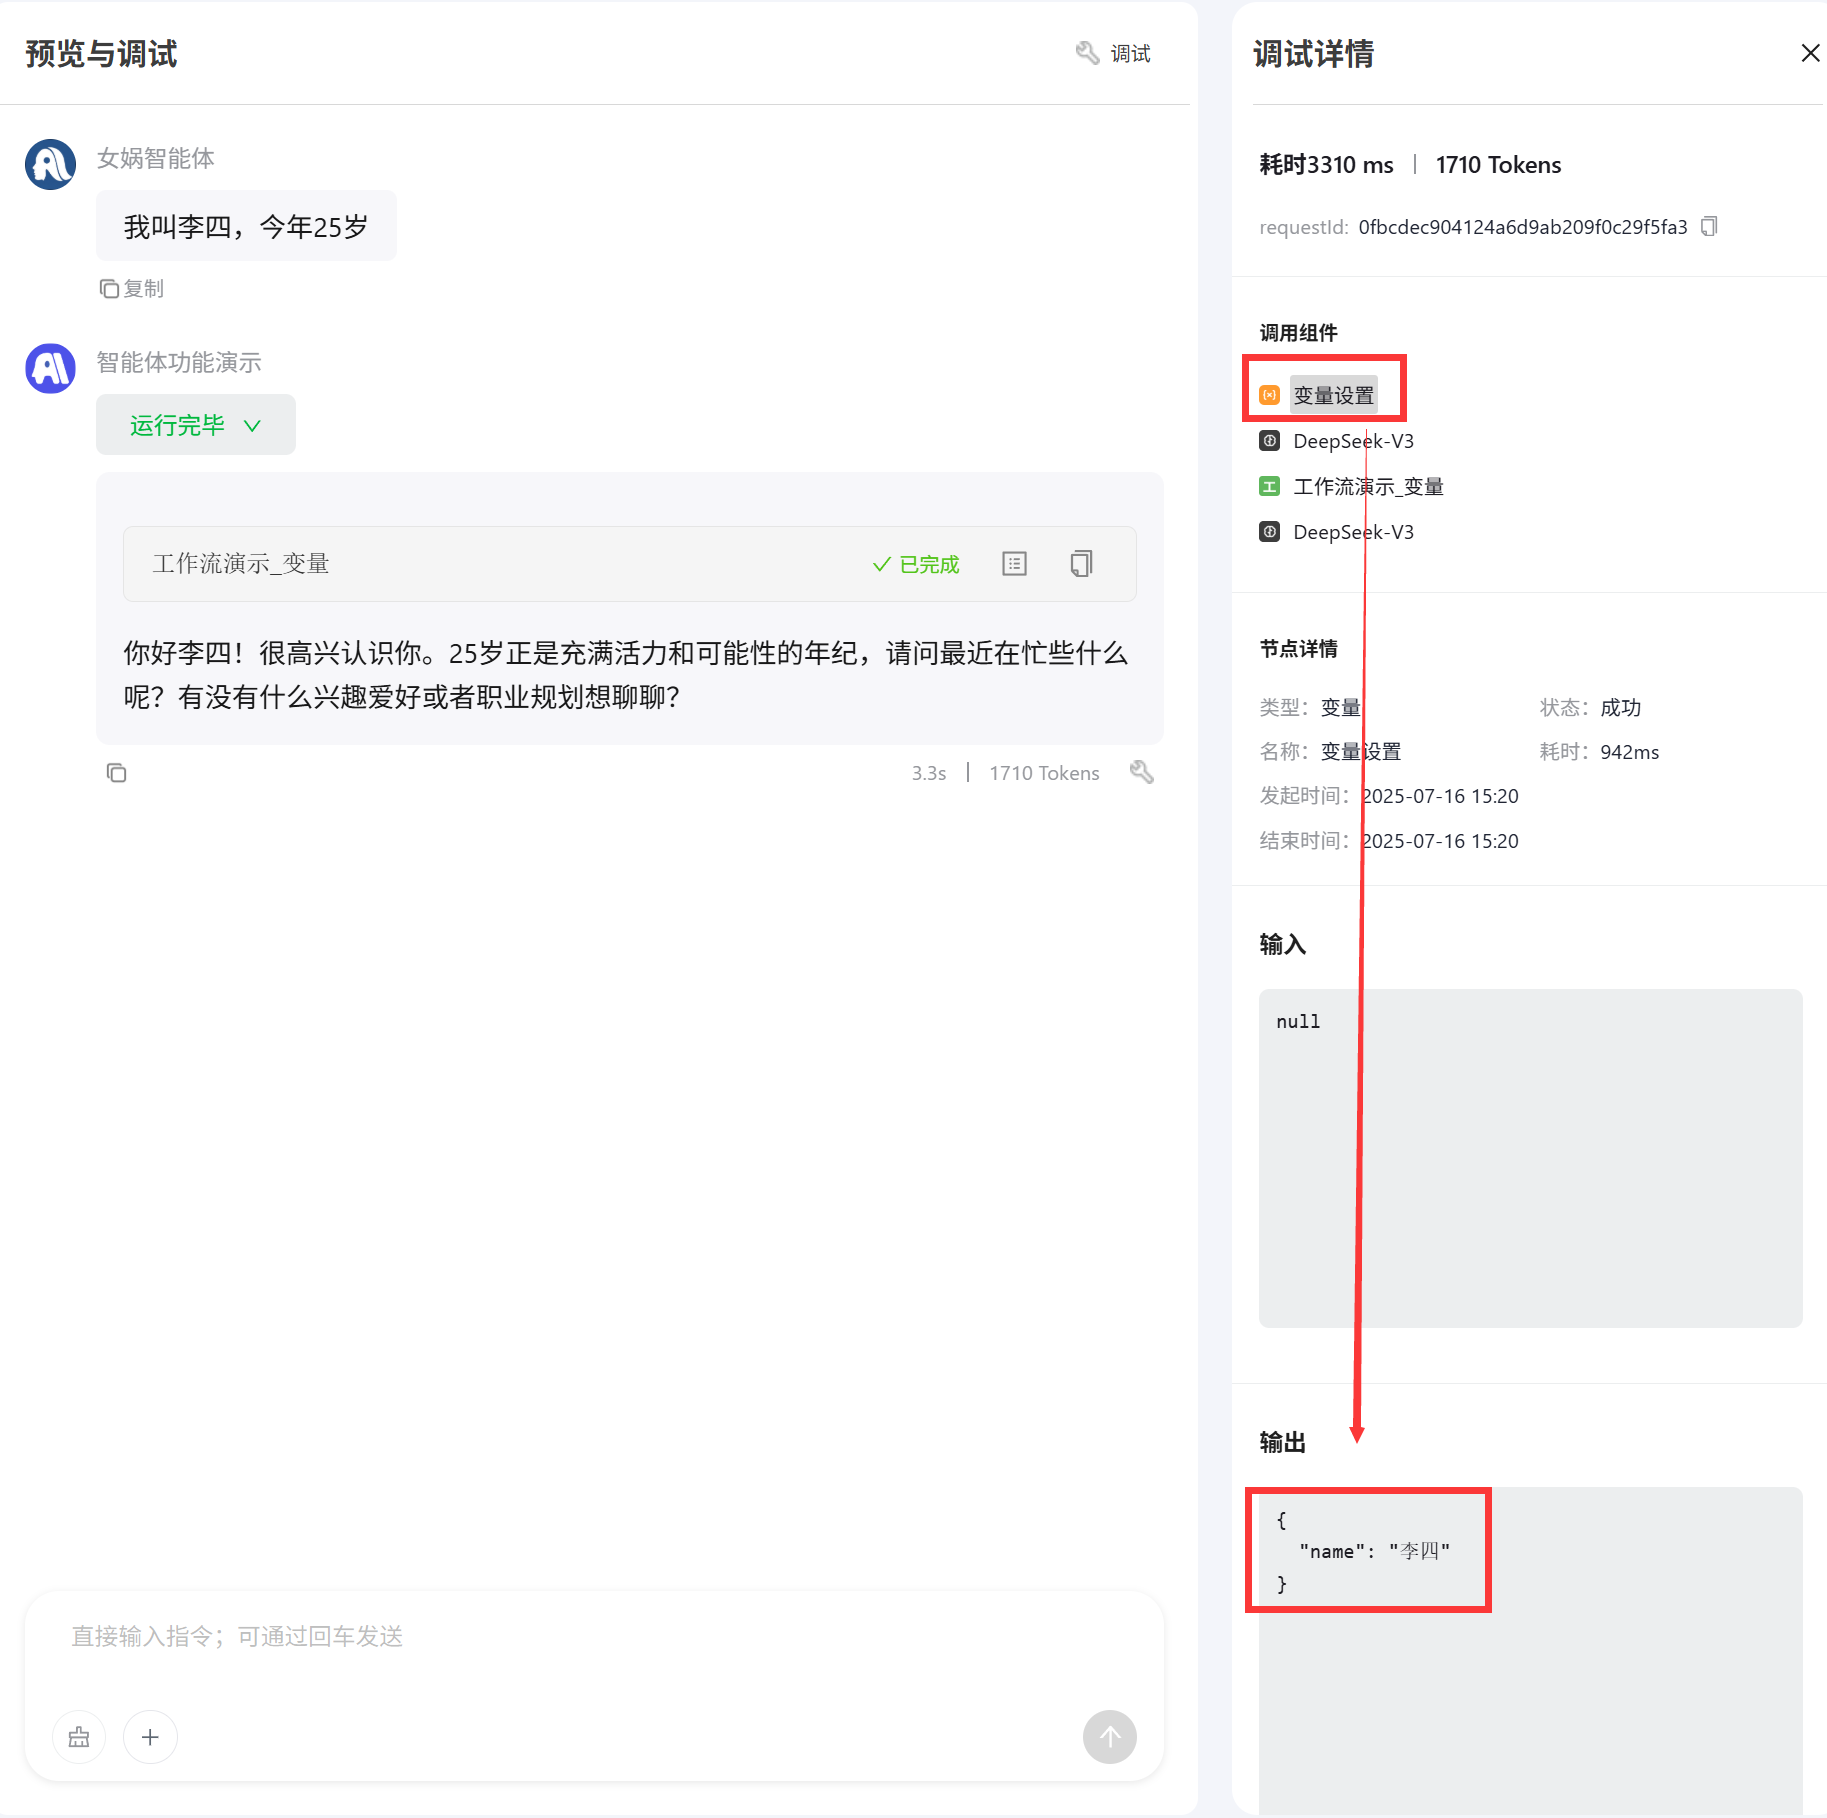Select 变量设置 in 调用组件 list
This screenshot has width=1827, height=1818.
(1333, 395)
